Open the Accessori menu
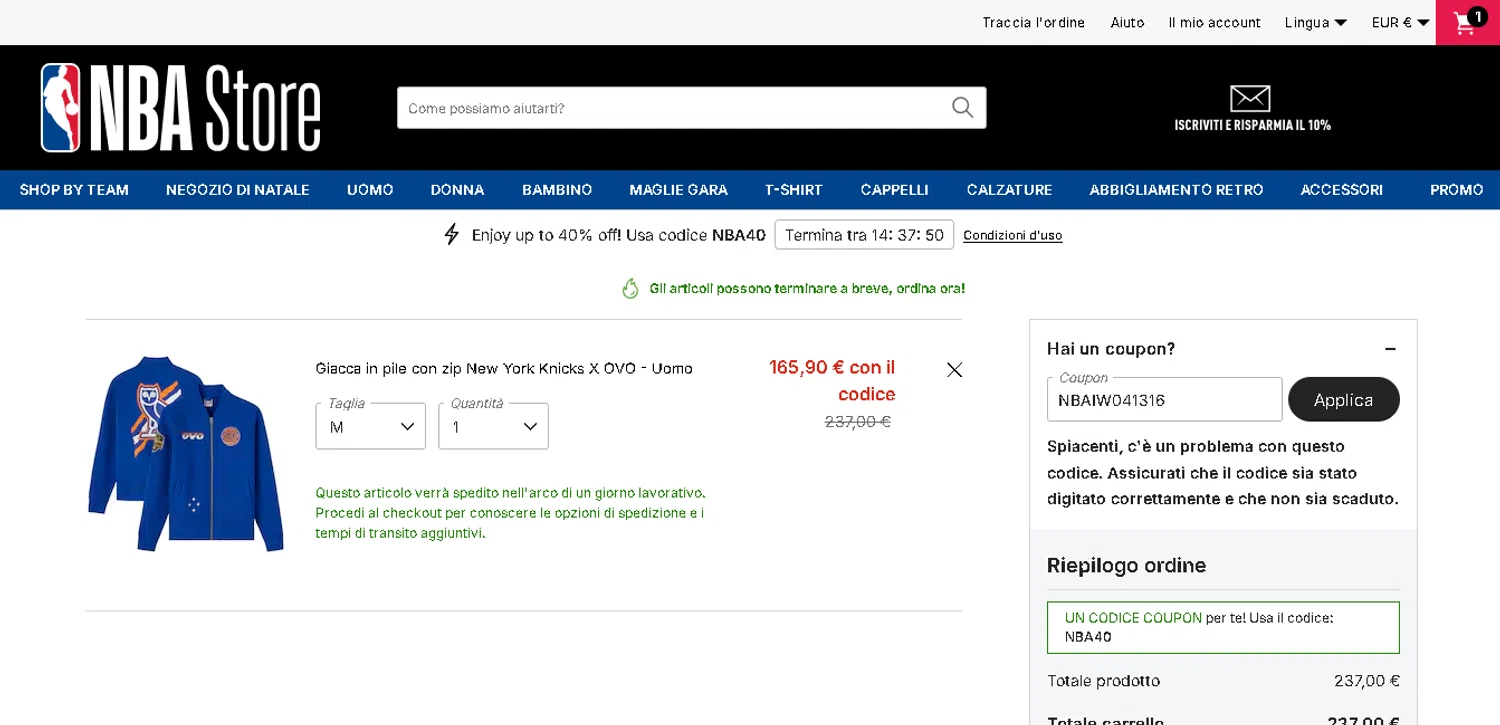Image resolution: width=1500 pixels, height=725 pixels. [1341, 190]
